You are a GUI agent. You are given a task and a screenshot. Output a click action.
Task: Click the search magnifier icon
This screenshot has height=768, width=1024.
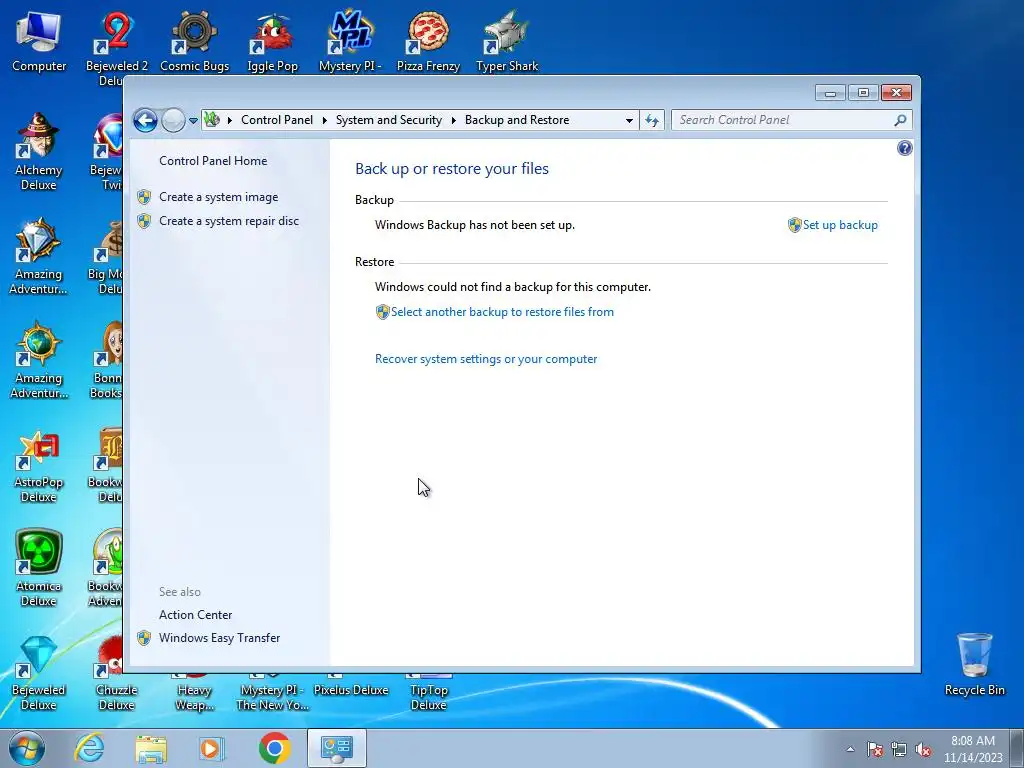point(900,120)
